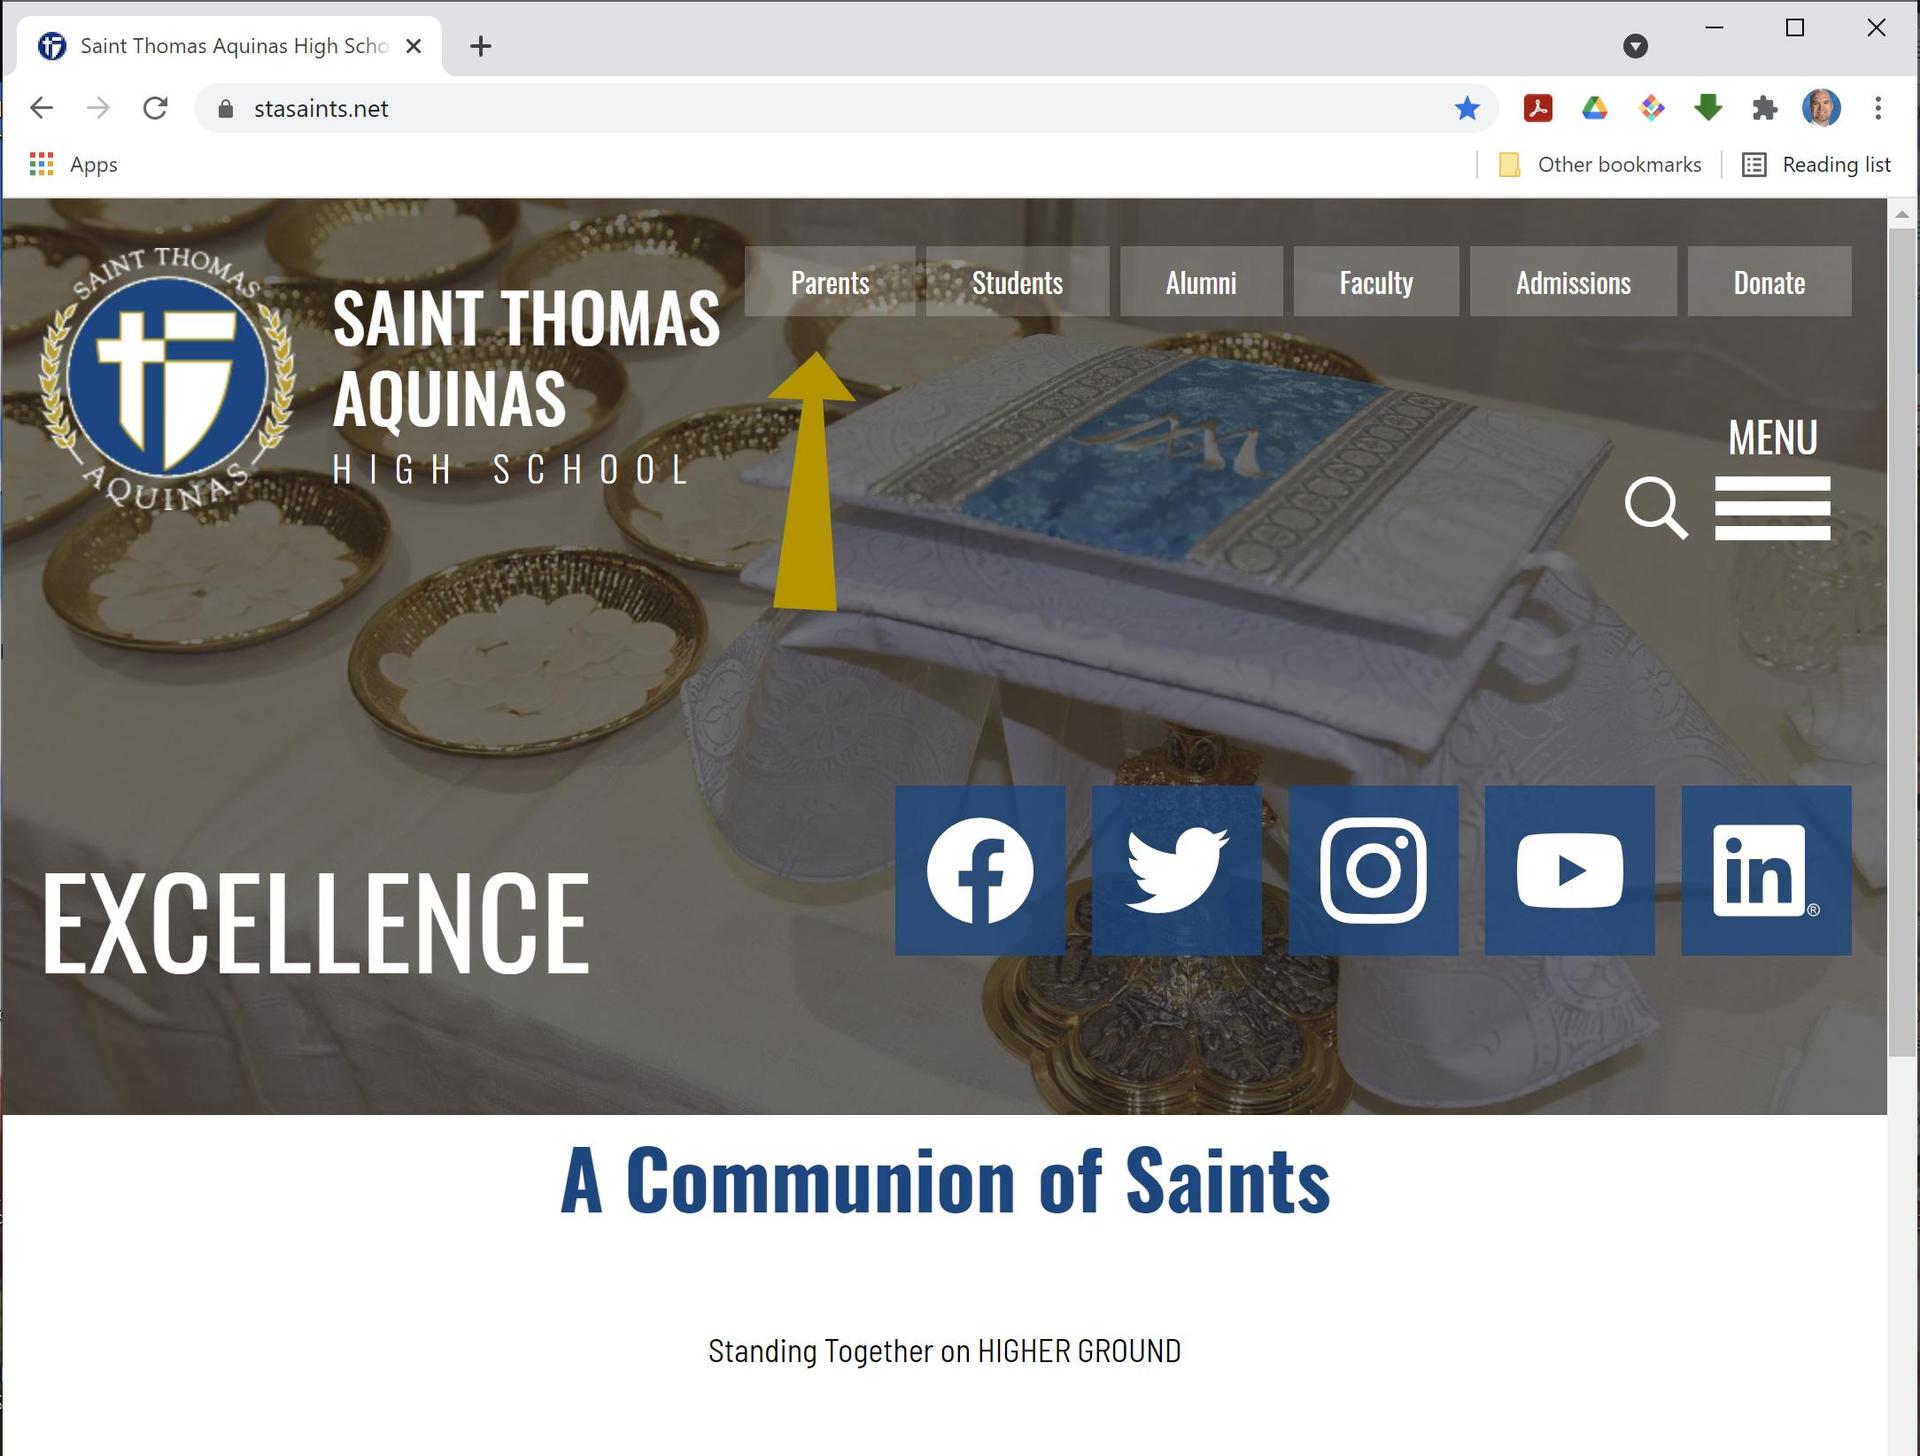This screenshot has height=1456, width=1920.
Task: Open the Chrome three-dot menu
Action: click(x=1878, y=108)
